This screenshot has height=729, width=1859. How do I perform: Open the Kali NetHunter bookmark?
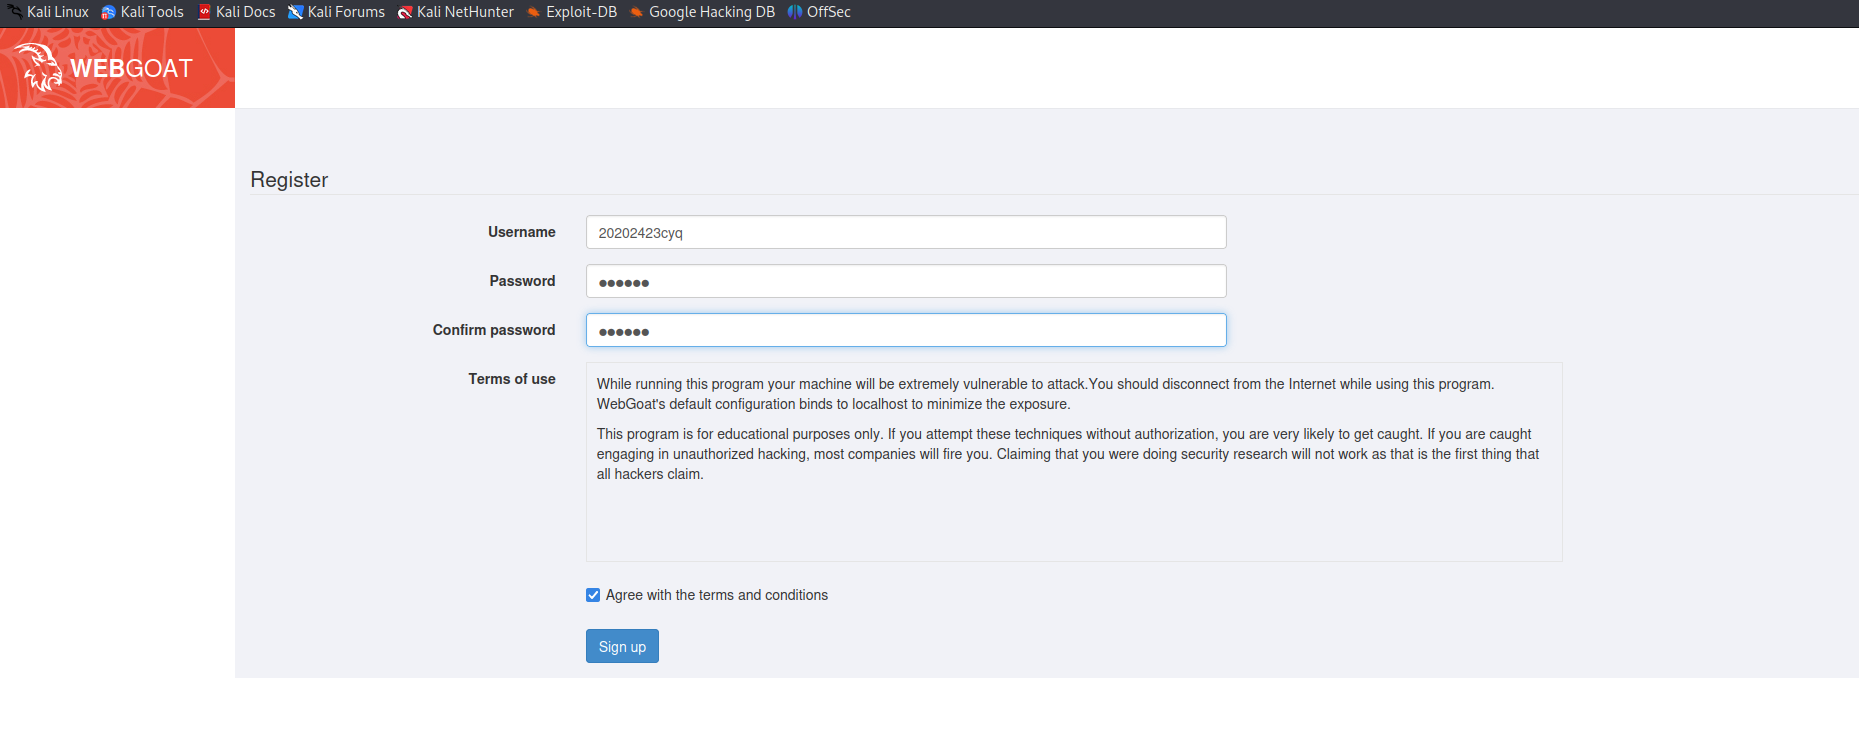tap(456, 12)
